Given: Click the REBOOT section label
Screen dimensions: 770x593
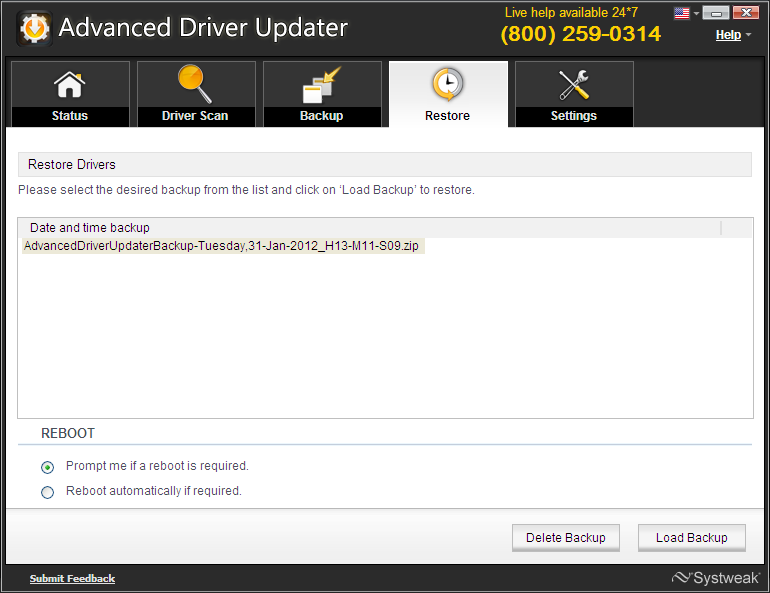Looking at the screenshot, I should coord(68,433).
